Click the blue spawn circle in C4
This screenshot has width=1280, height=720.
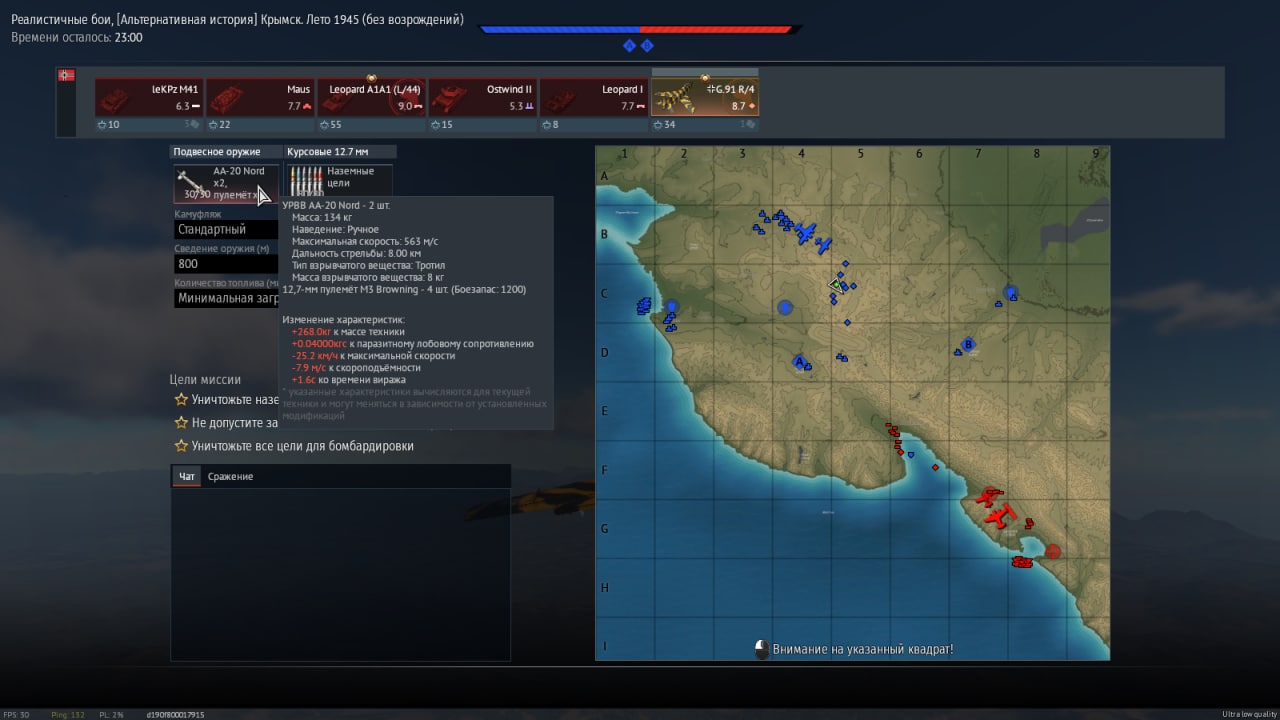785,307
